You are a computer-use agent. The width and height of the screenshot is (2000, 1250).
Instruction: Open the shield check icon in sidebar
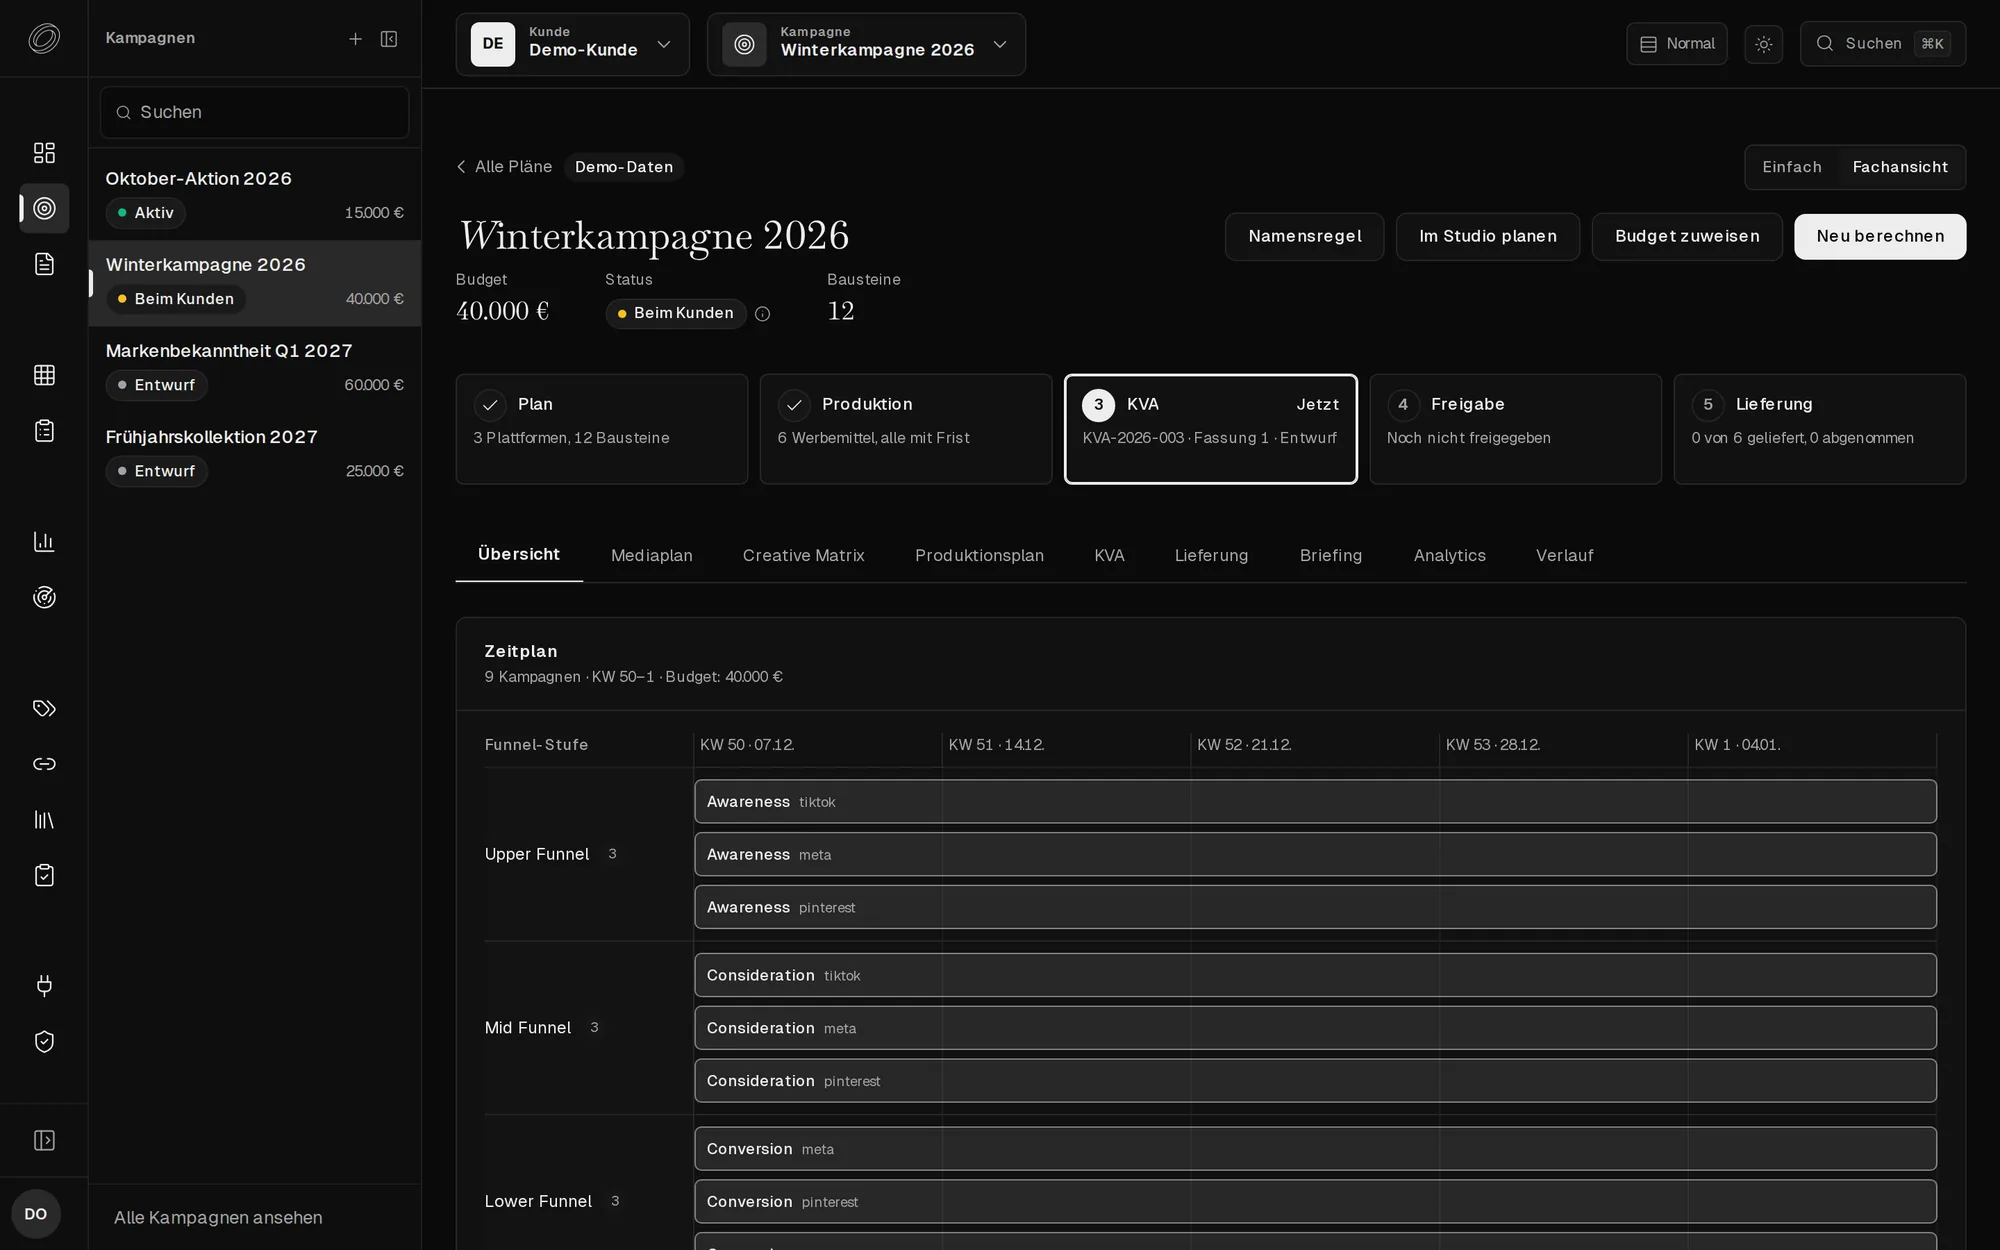coord(44,1042)
